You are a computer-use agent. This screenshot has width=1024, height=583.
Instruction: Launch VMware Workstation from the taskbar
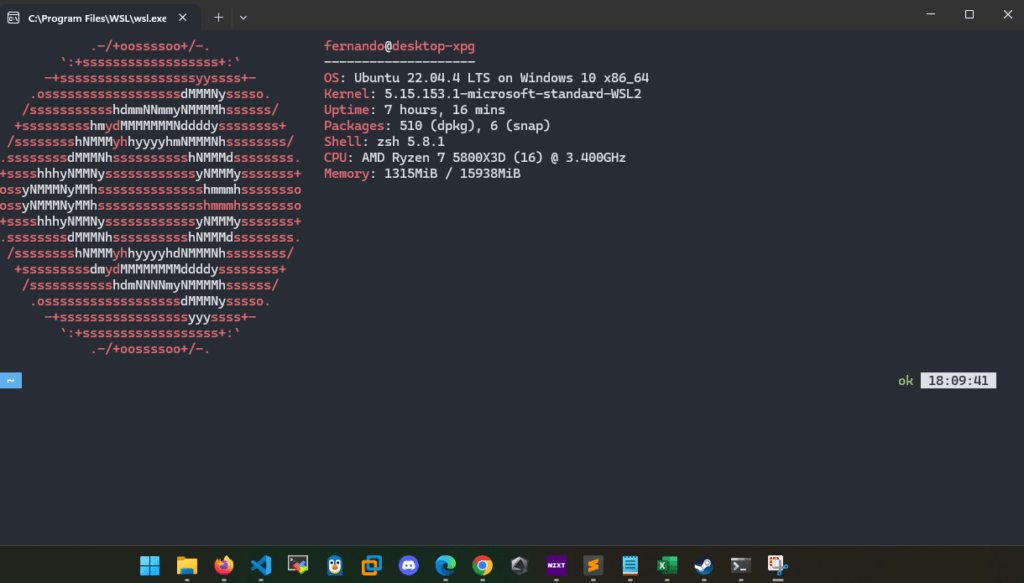click(371, 566)
